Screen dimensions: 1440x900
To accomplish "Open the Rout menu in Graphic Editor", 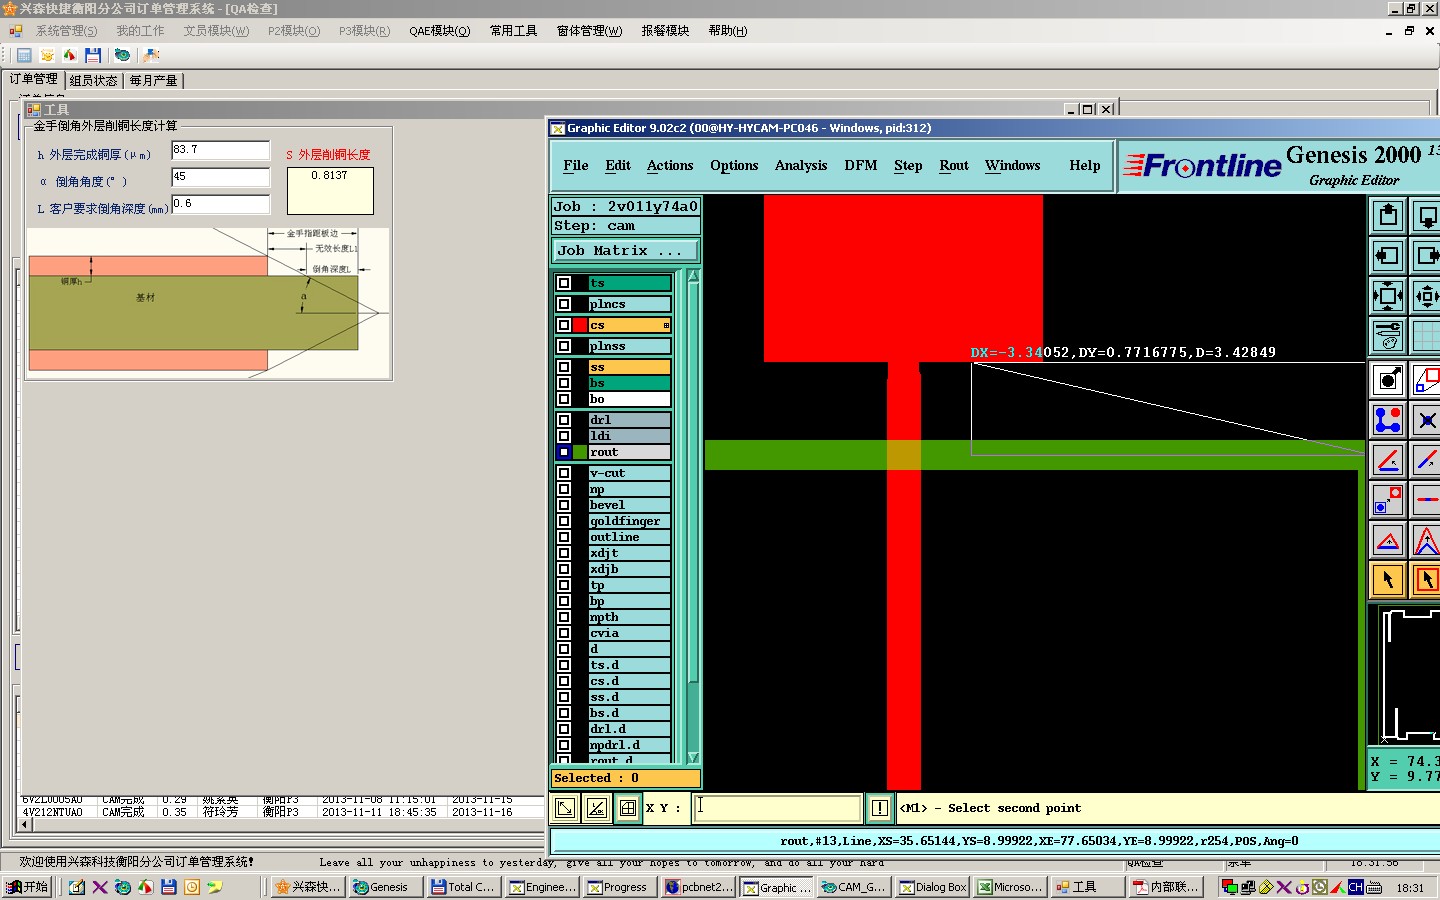I will coord(954,166).
